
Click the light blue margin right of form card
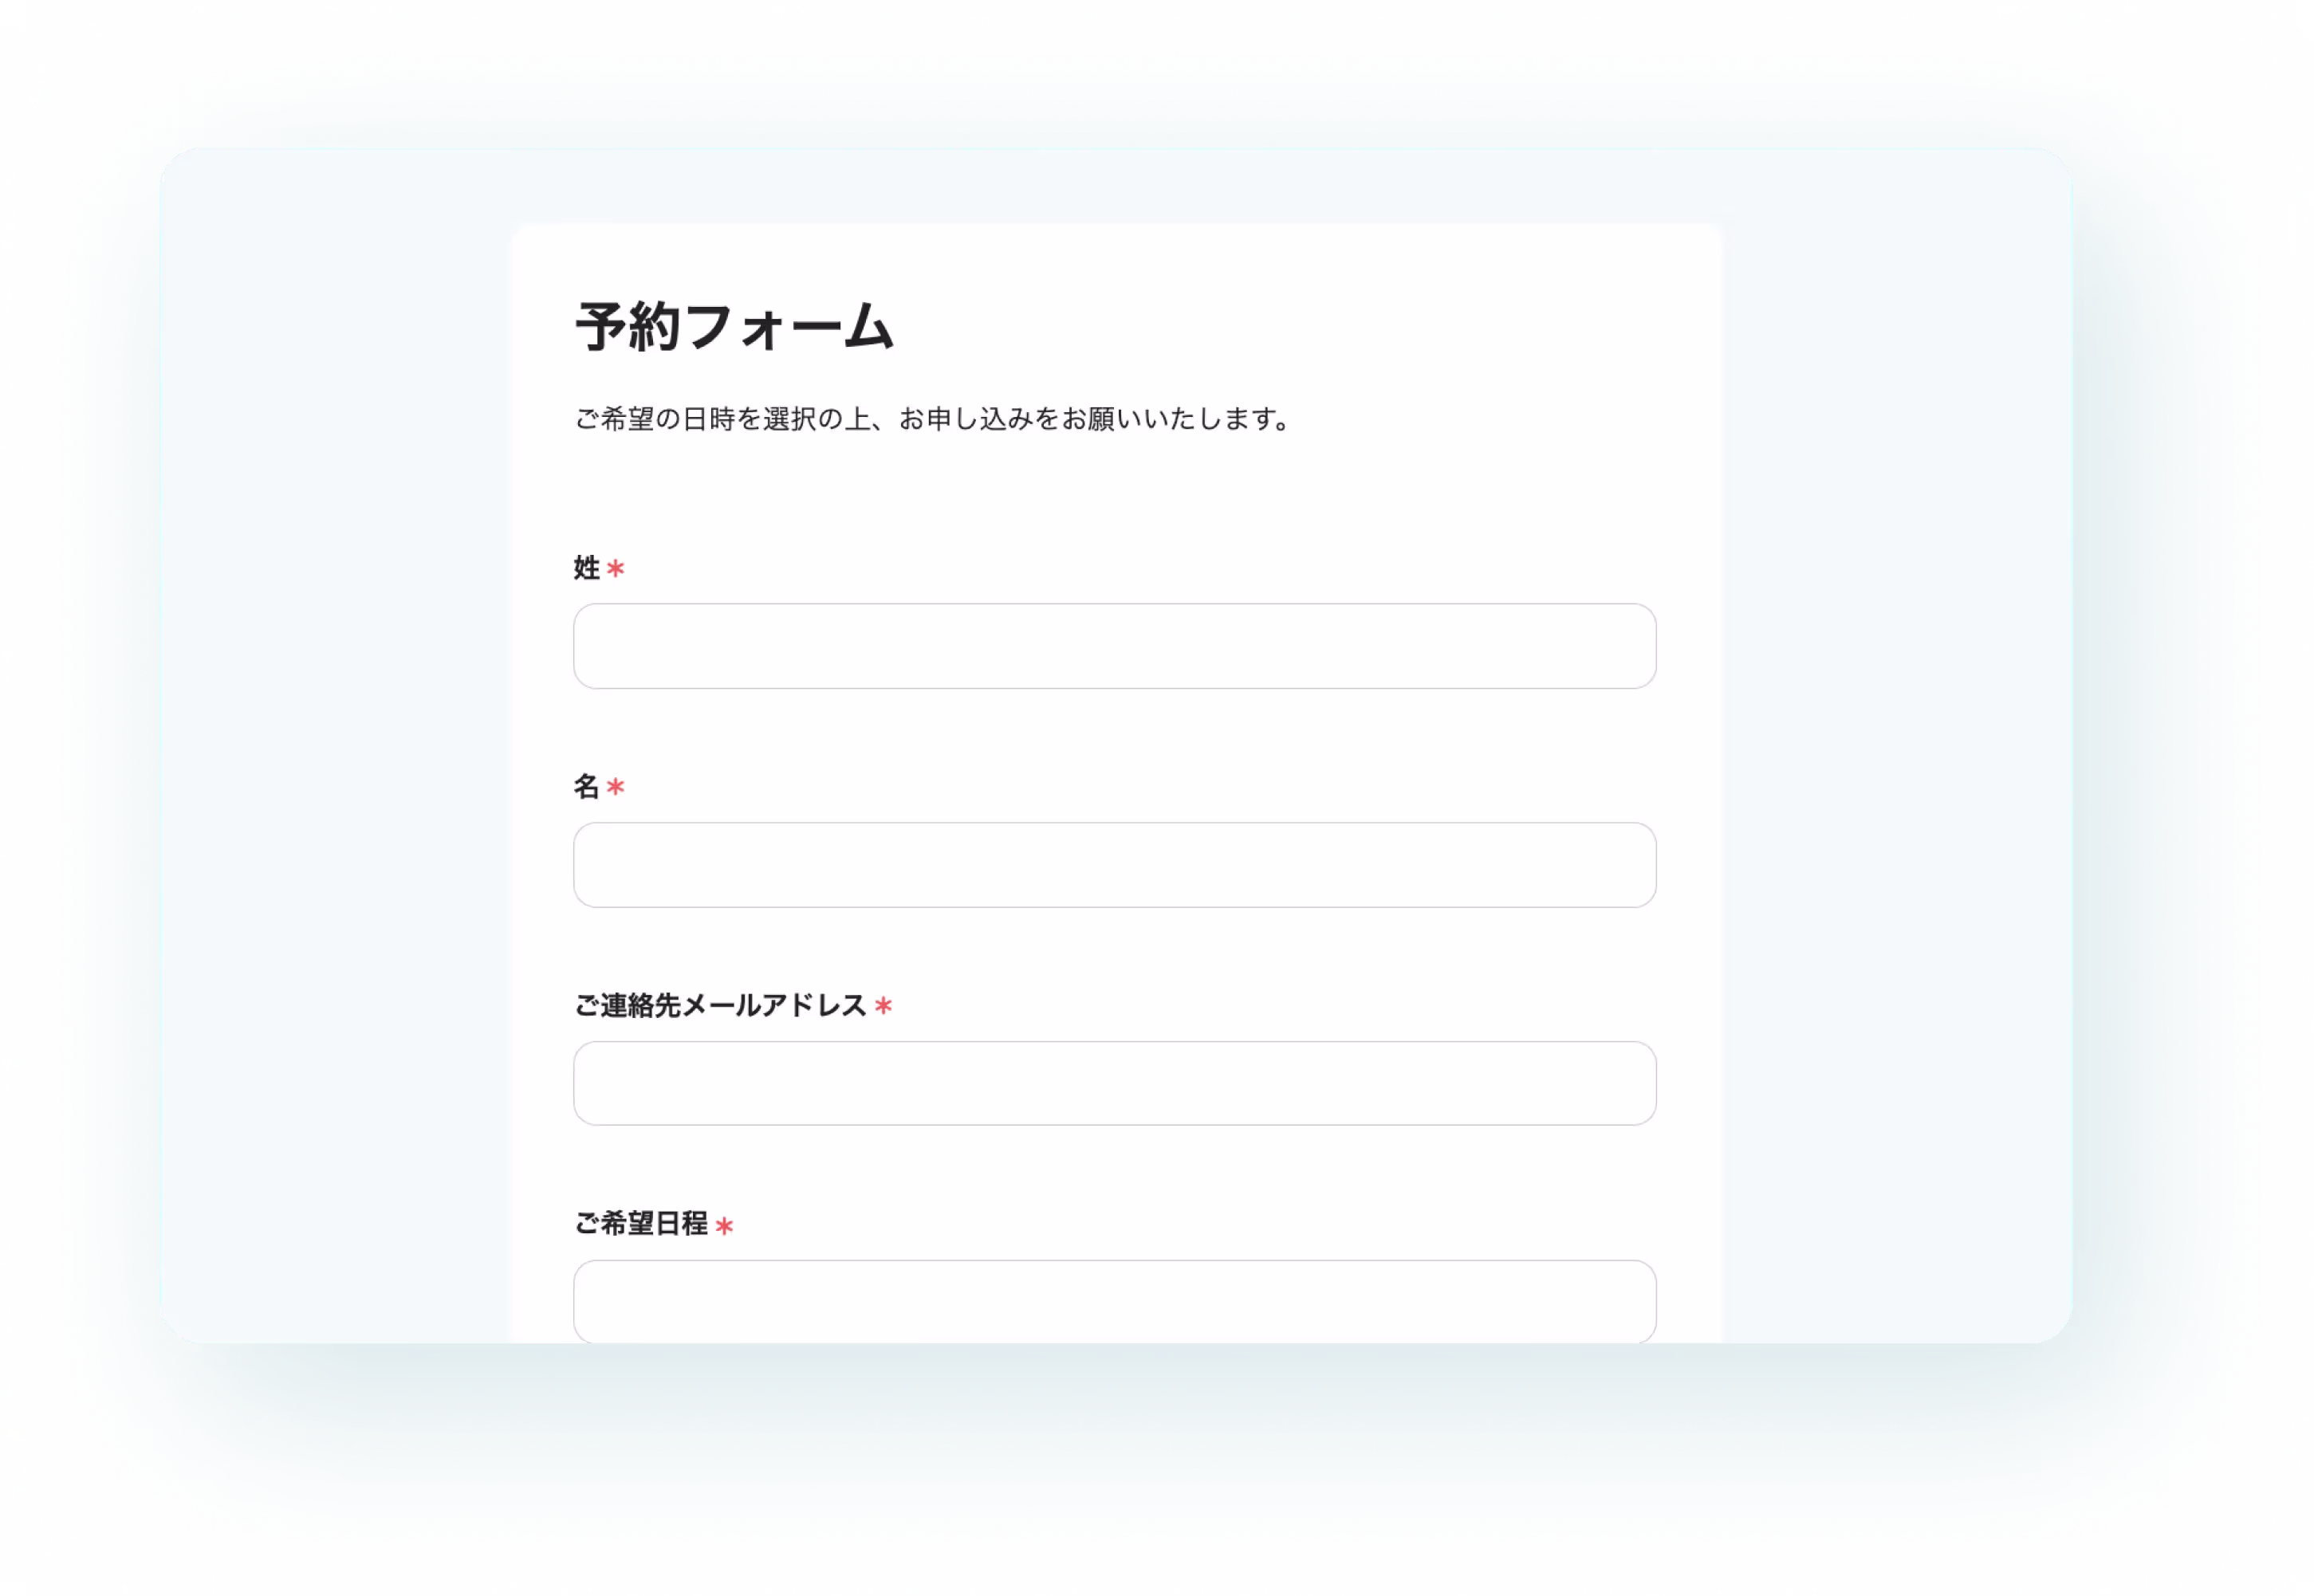[1895, 745]
